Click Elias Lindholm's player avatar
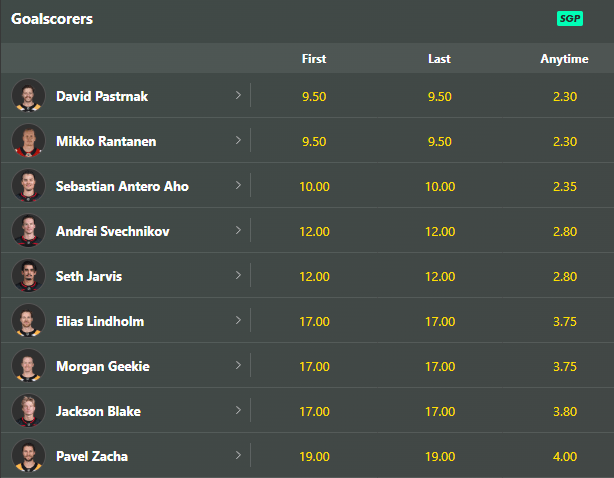The image size is (614, 478). [28, 321]
